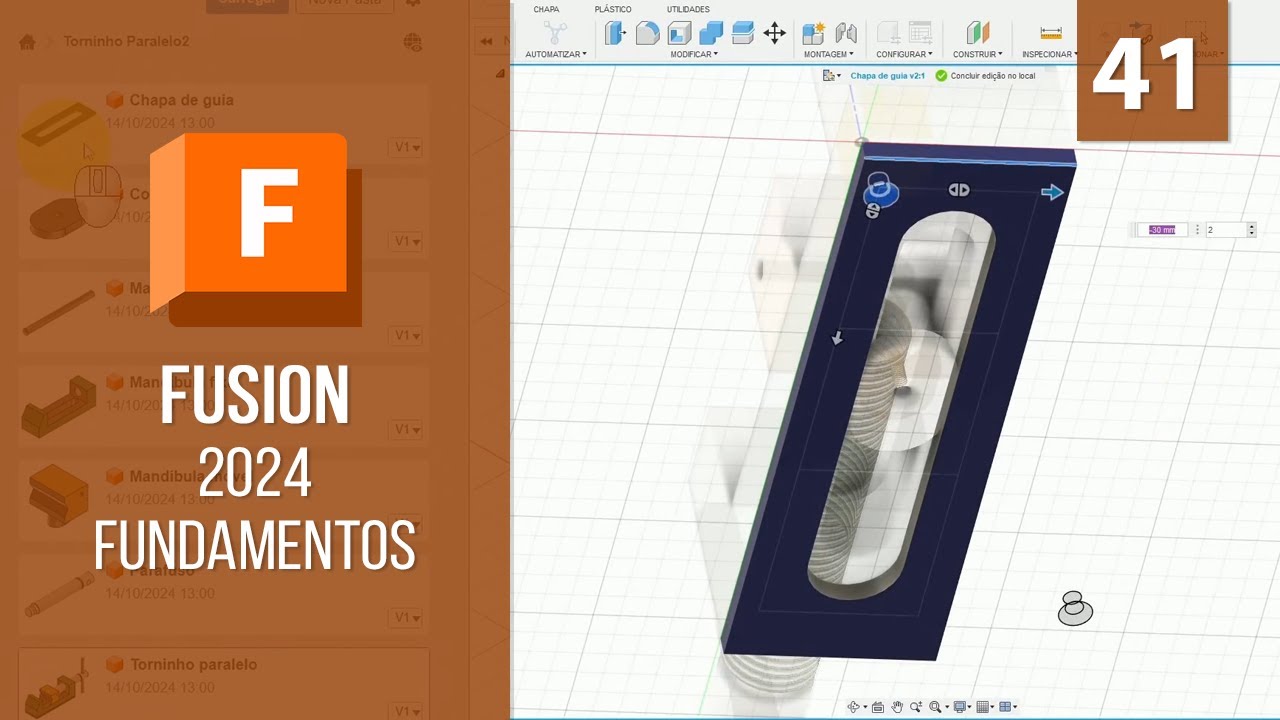Click the Construir offset plane icon
This screenshot has width=1280, height=720.
(978, 33)
